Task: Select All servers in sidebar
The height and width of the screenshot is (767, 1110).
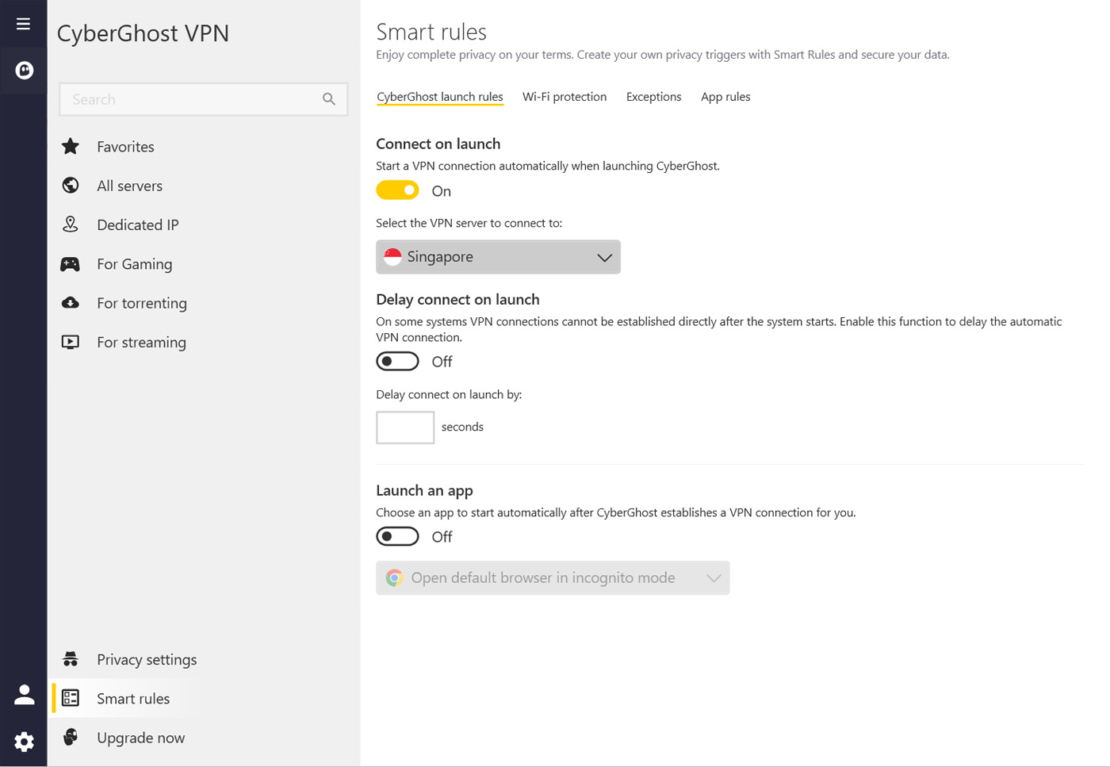Action: [x=129, y=185]
